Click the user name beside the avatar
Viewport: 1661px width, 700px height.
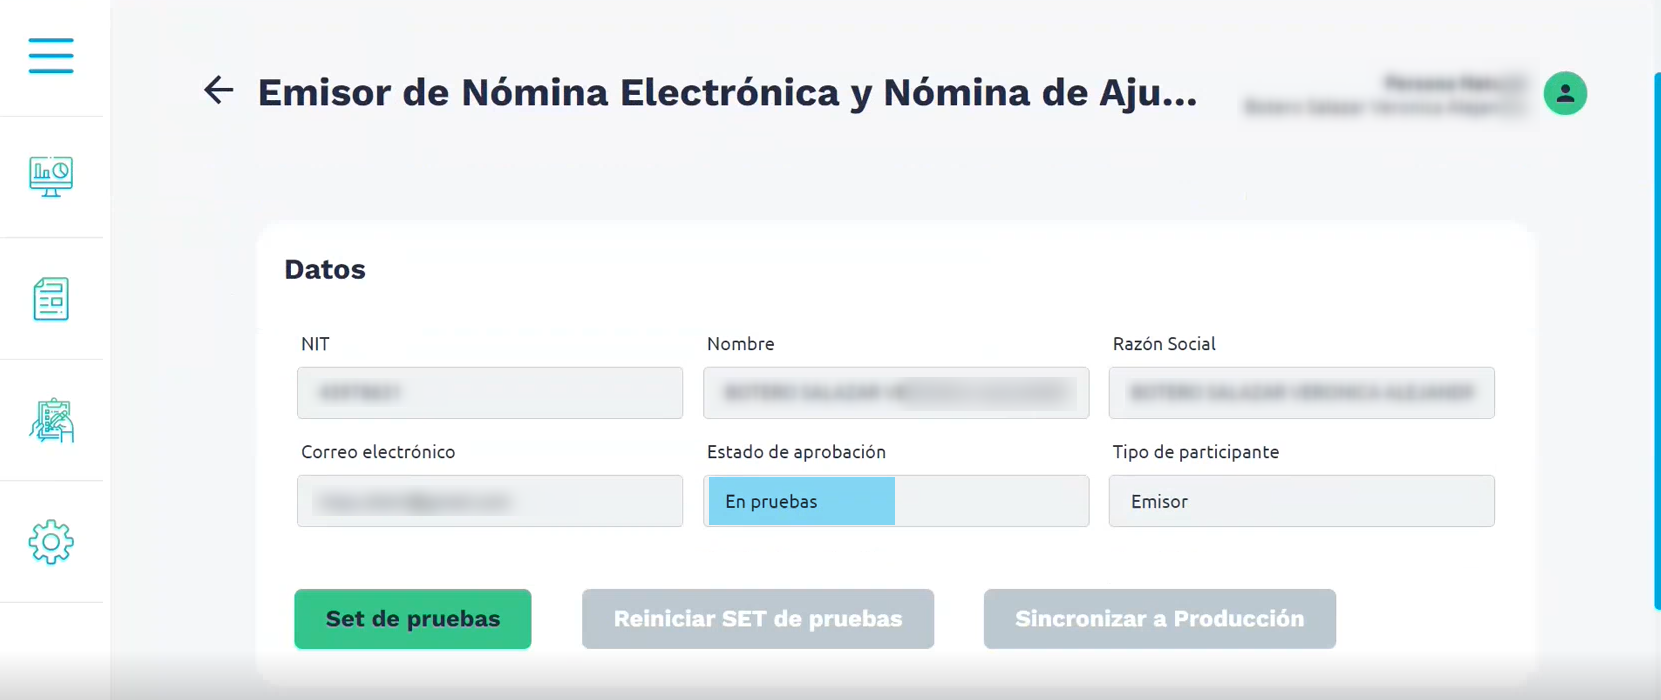[1385, 95]
